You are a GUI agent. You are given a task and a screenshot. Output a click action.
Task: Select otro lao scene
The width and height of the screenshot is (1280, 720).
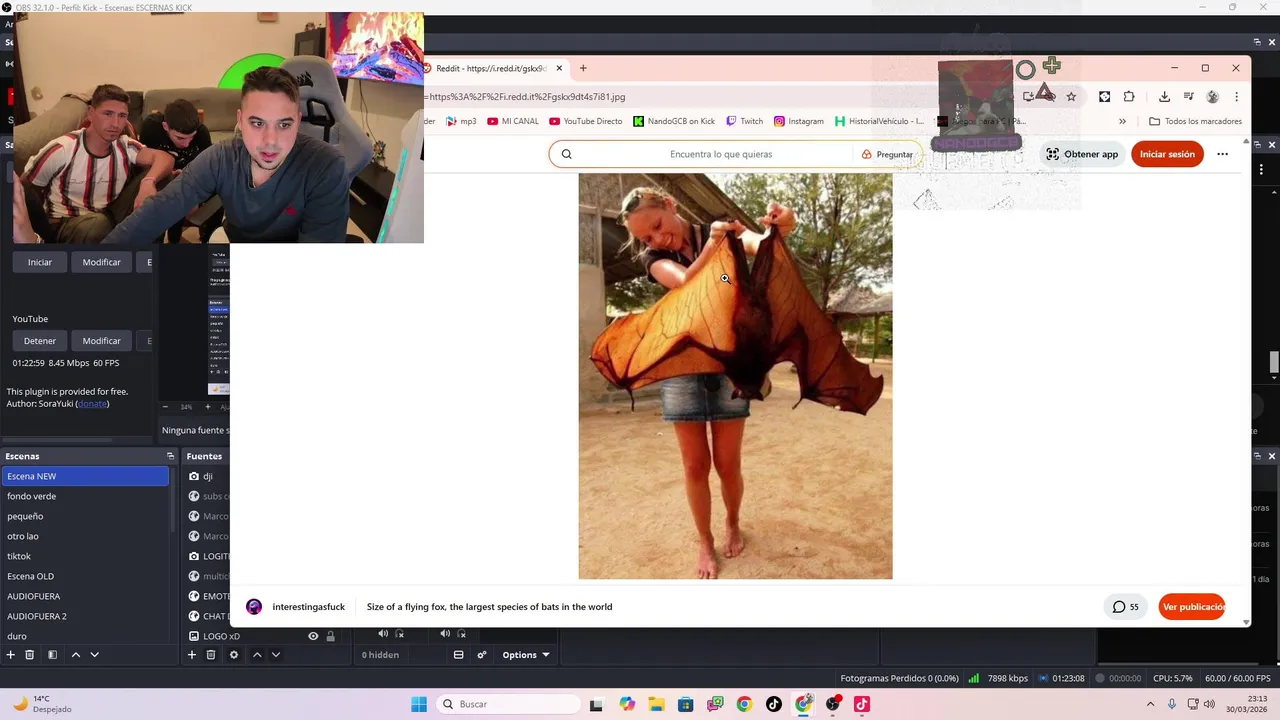click(x=85, y=536)
